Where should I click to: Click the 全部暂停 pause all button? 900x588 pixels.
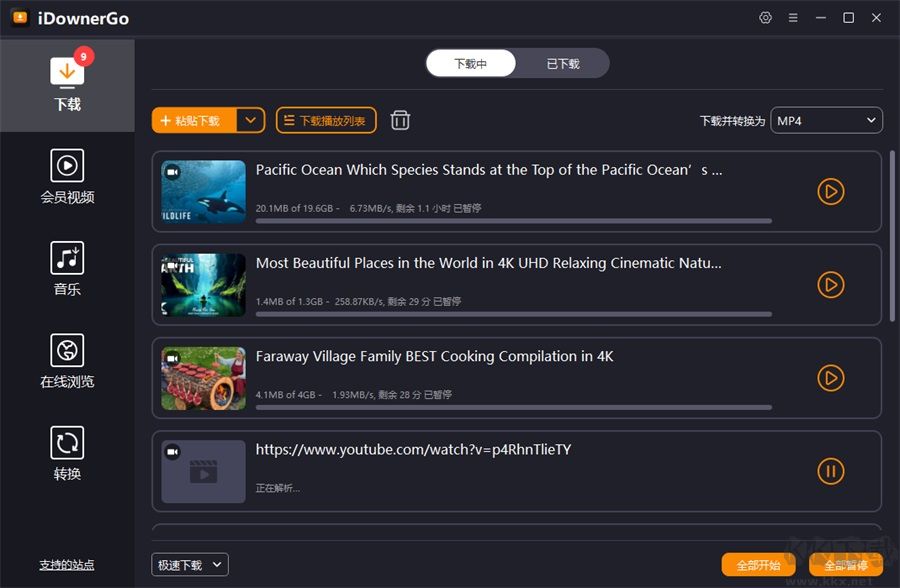845,566
